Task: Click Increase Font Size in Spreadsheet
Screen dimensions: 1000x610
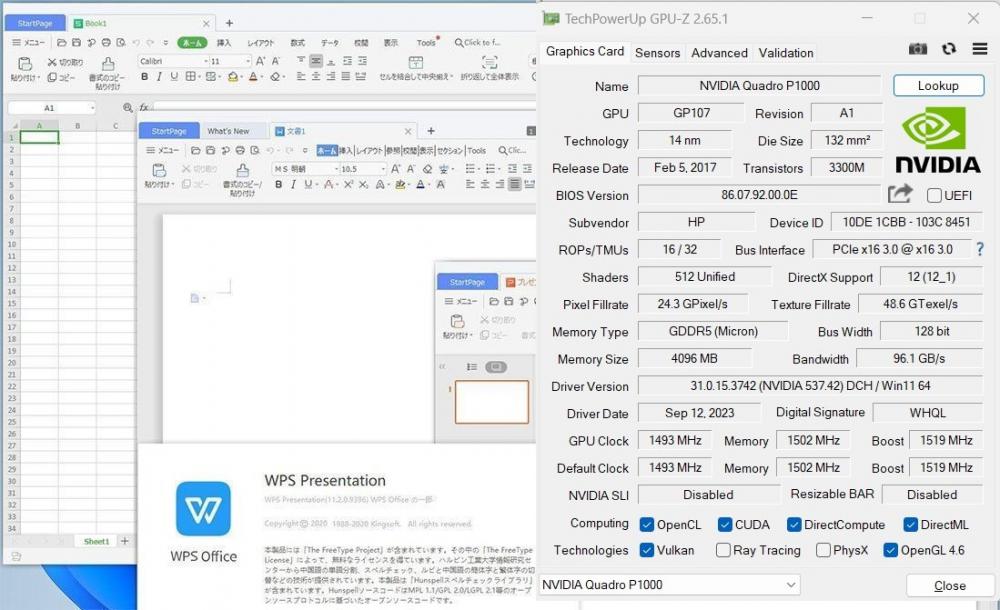Action: pos(260,61)
